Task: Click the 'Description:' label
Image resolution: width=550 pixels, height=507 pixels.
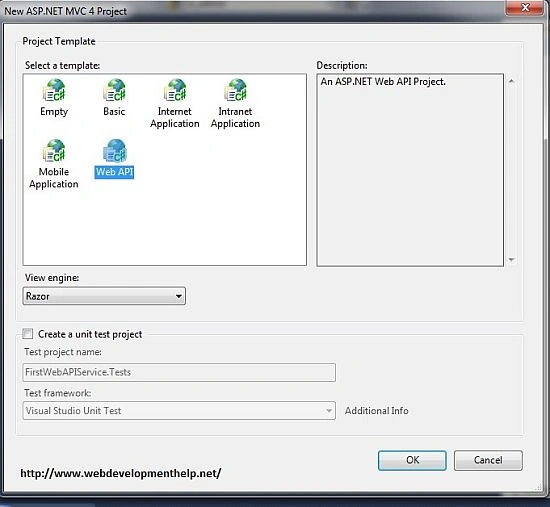Action: click(342, 66)
